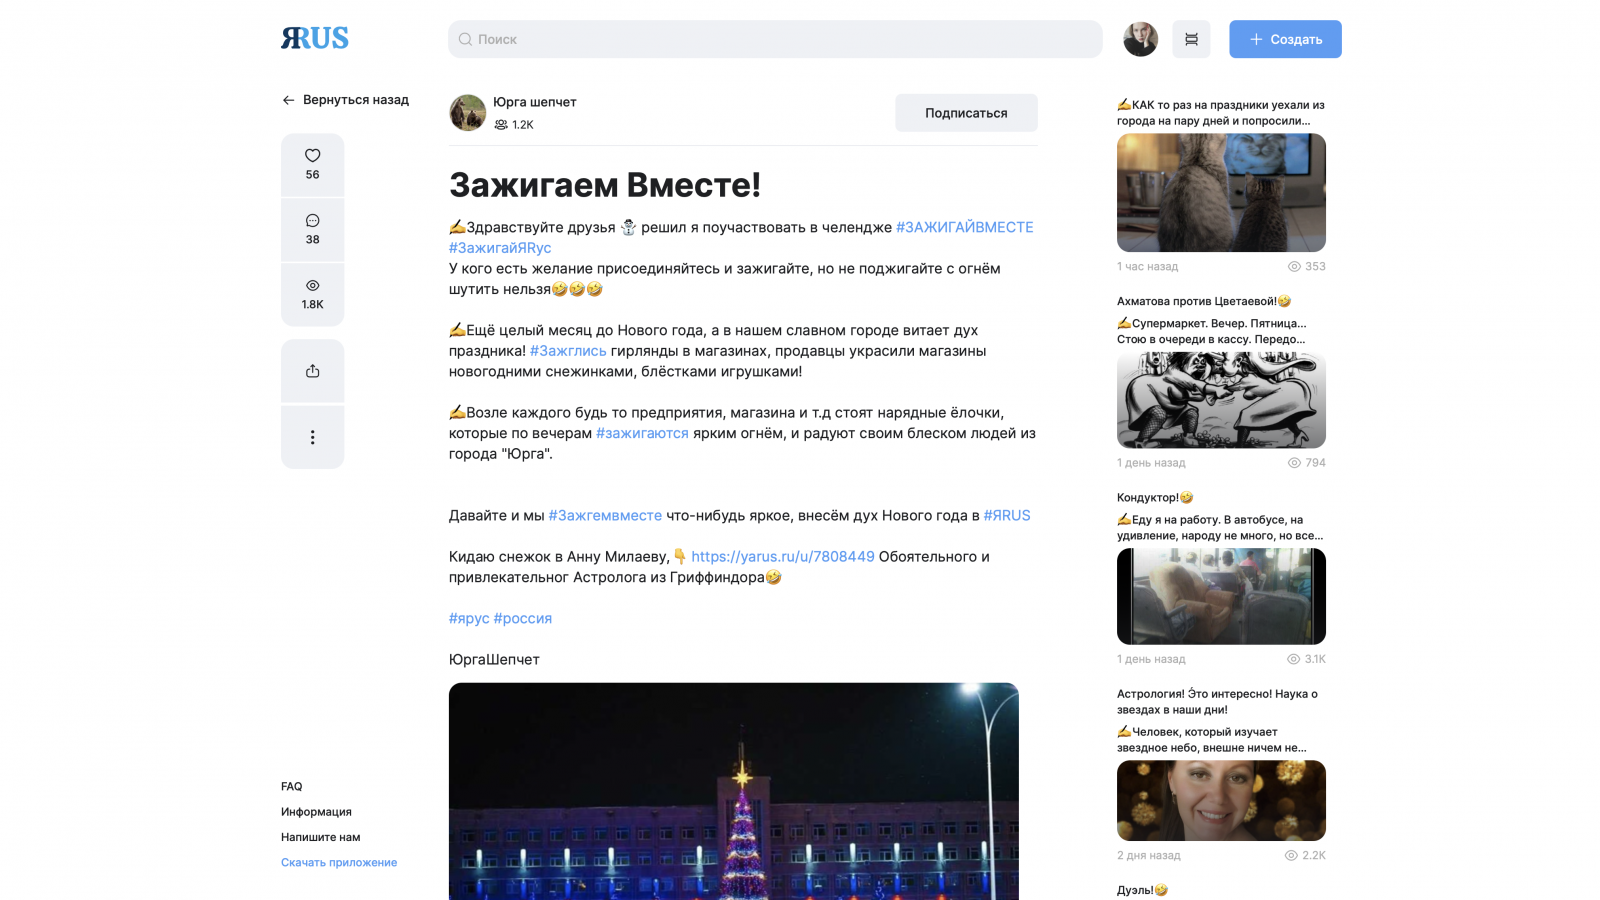Open the КАК то раз на праздники post
Viewport: 1600px width, 900px height.
point(1221,113)
